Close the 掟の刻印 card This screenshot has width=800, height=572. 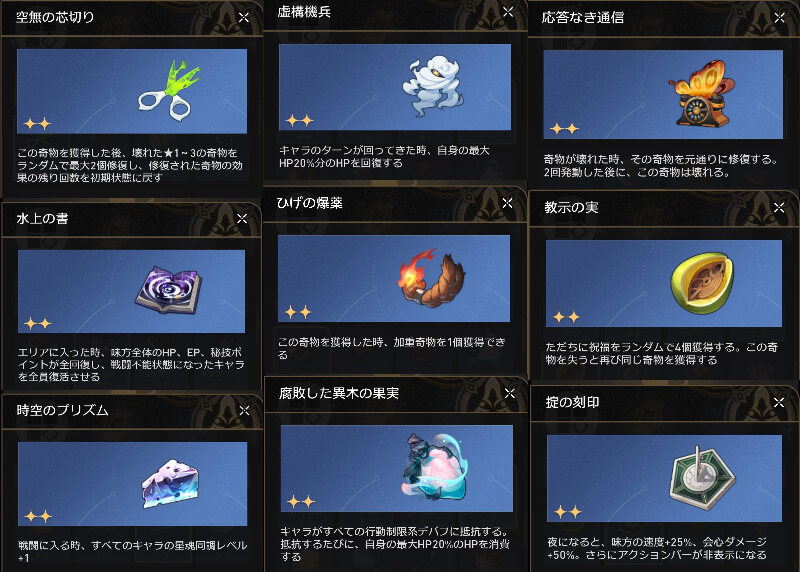click(x=779, y=403)
